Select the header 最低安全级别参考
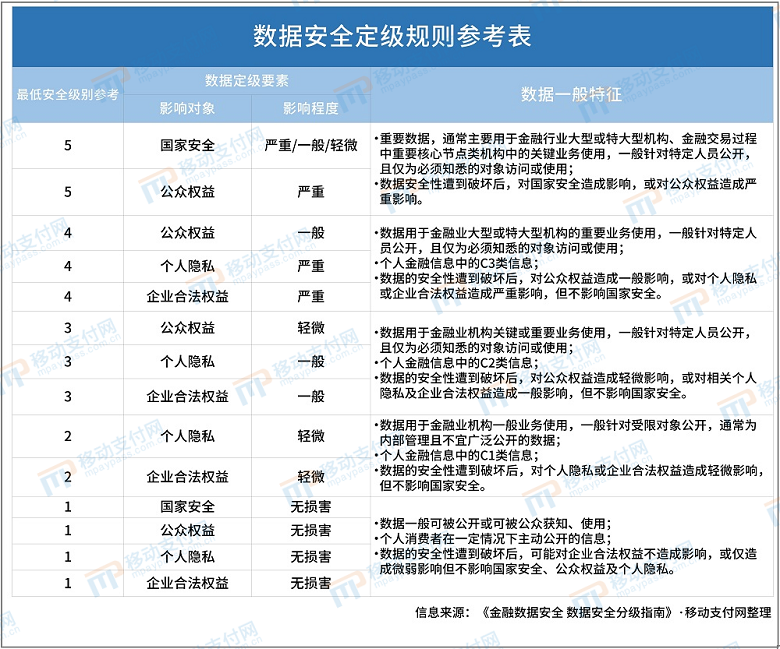This screenshot has height=649, width=780. [x=68, y=94]
